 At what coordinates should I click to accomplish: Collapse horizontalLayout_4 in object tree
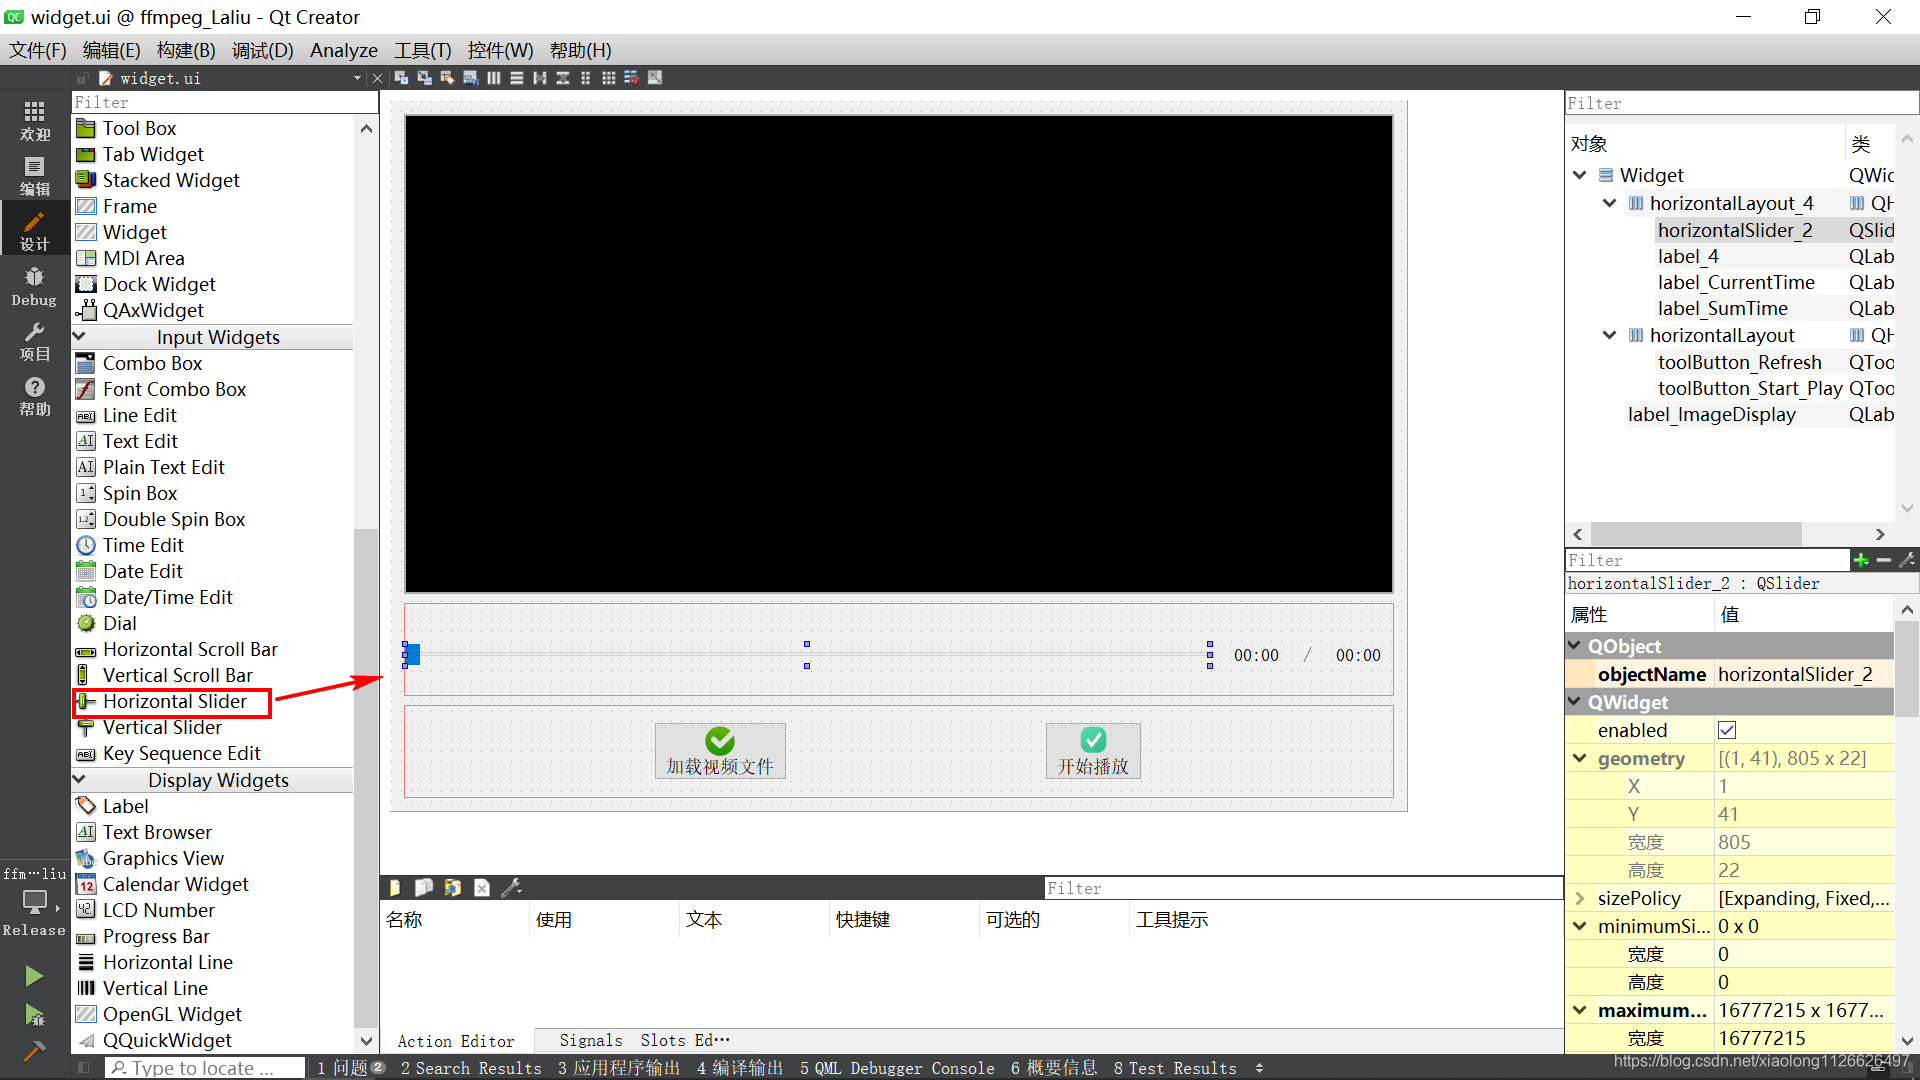point(1609,203)
